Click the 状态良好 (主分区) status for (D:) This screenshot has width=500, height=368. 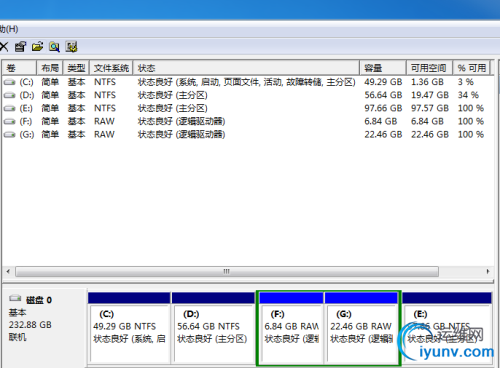(x=173, y=95)
